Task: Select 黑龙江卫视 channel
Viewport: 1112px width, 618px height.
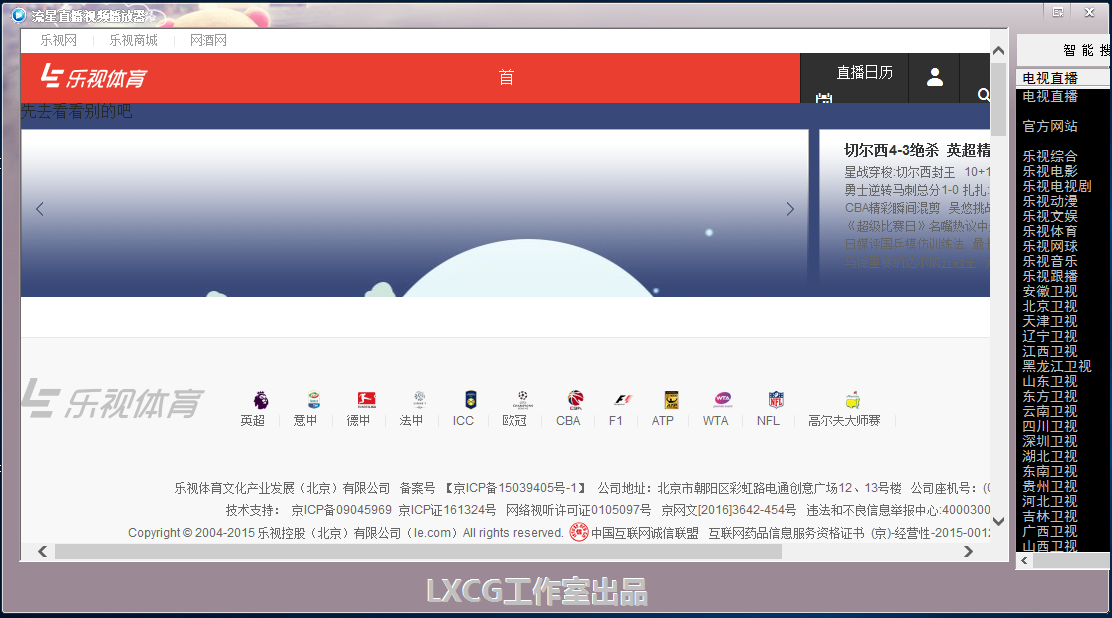Action: [1057, 366]
